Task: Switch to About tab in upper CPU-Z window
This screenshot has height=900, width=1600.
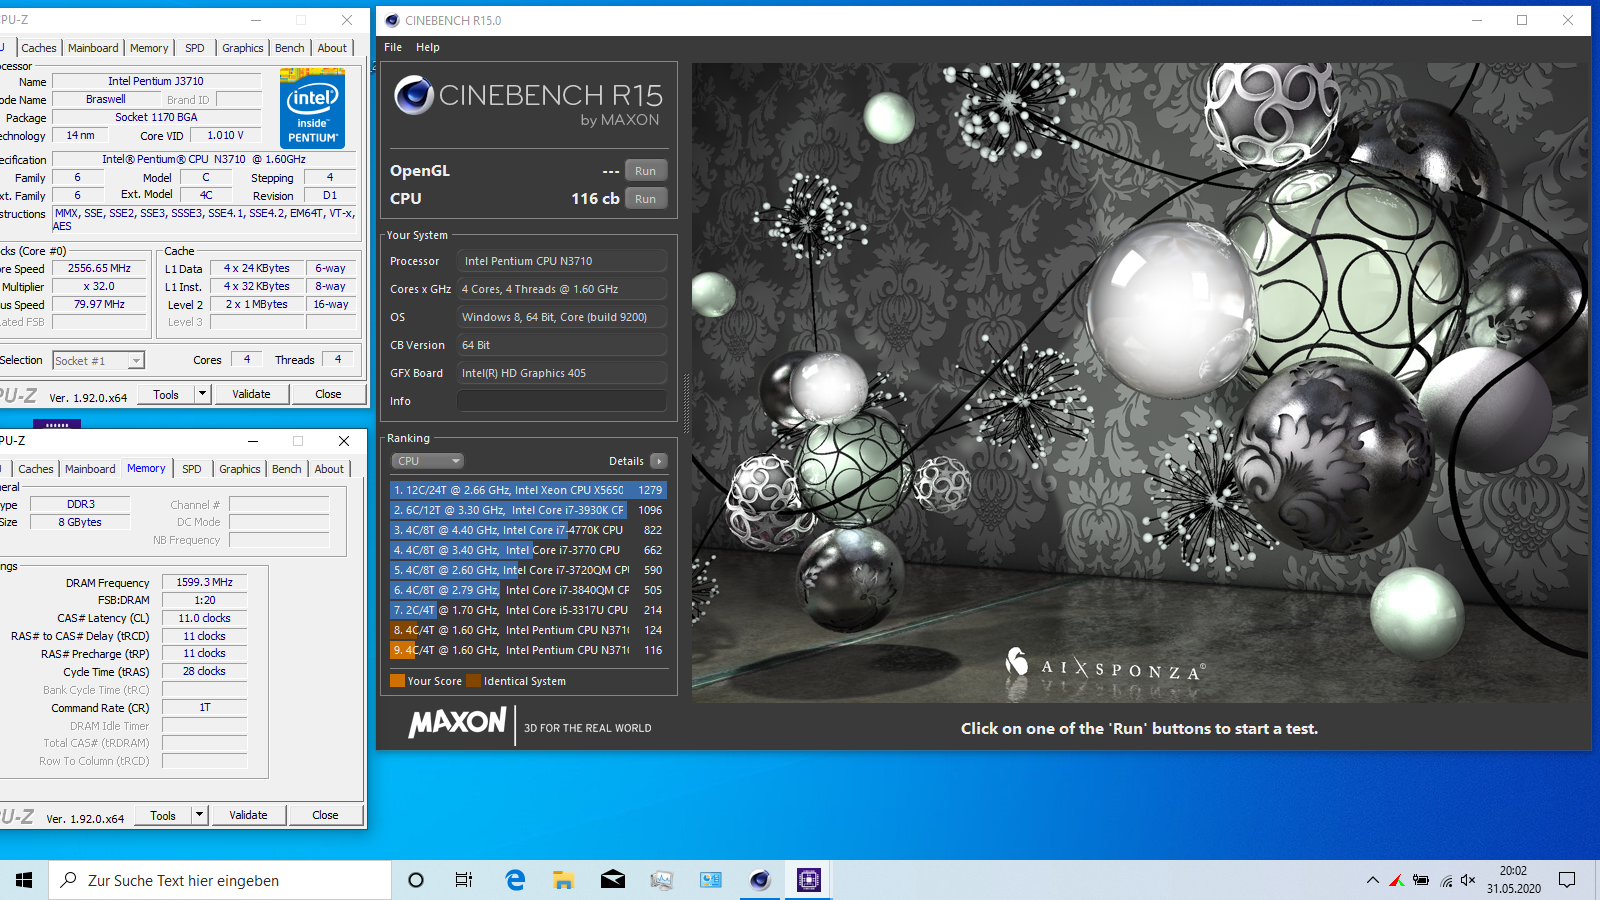Action: click(333, 48)
